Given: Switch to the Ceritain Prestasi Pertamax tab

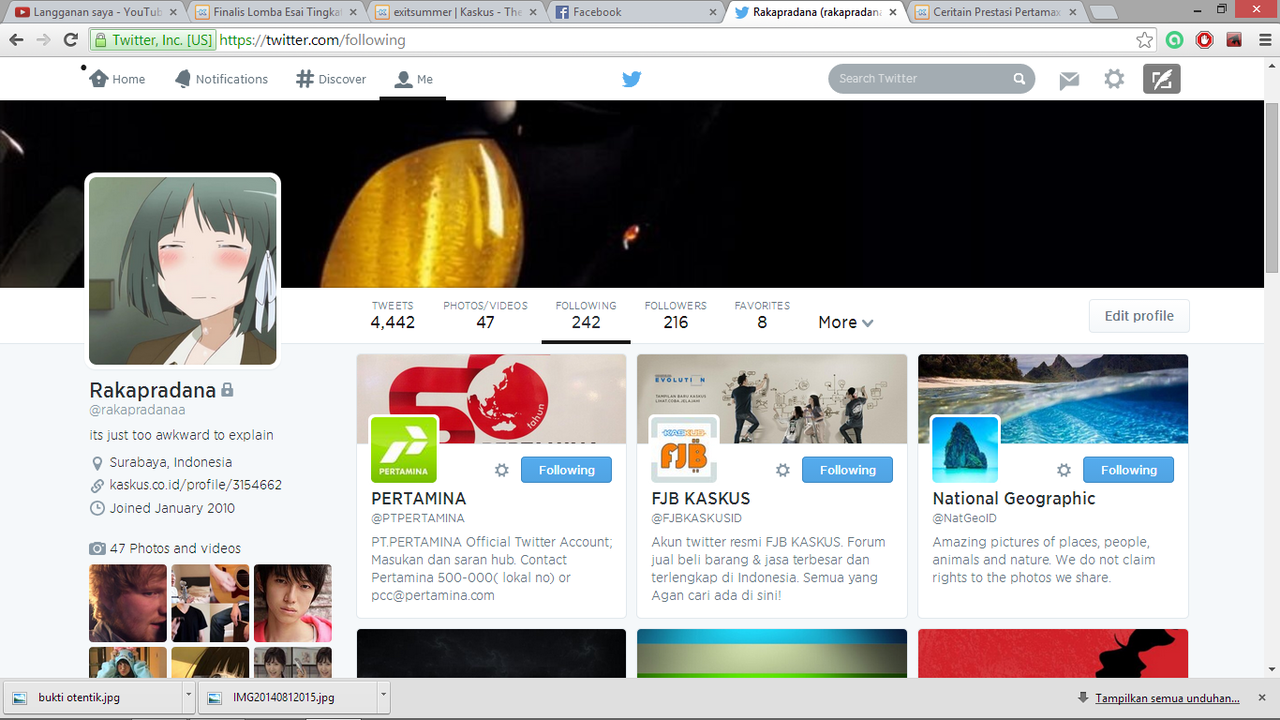Looking at the screenshot, I should [995, 12].
